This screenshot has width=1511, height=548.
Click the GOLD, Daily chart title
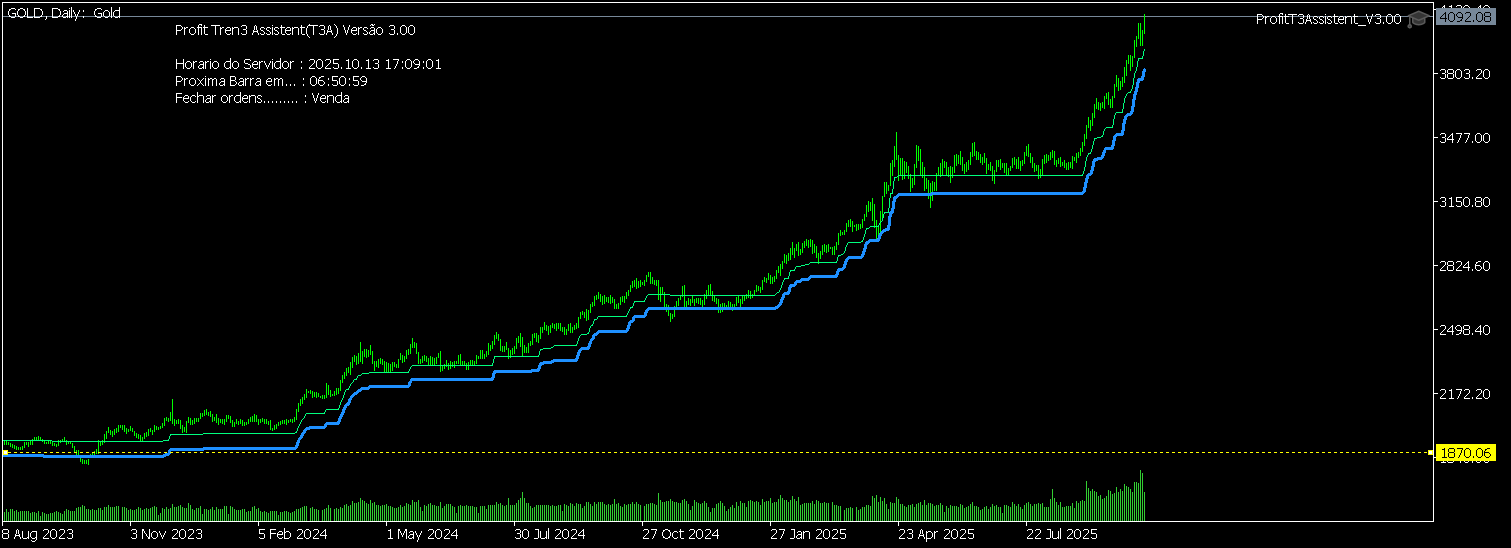click(x=64, y=11)
